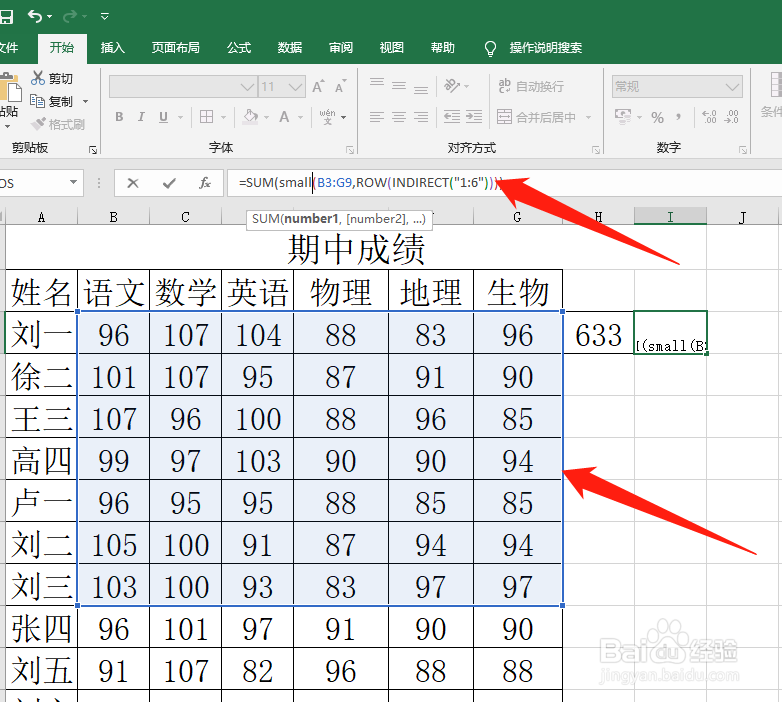Click the Align Right icon

(x=421, y=117)
